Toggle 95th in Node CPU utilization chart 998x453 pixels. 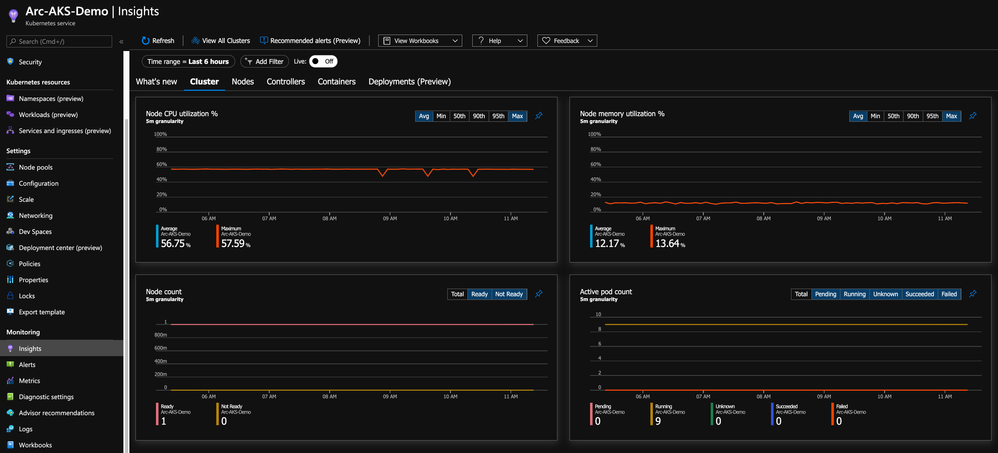pos(498,116)
